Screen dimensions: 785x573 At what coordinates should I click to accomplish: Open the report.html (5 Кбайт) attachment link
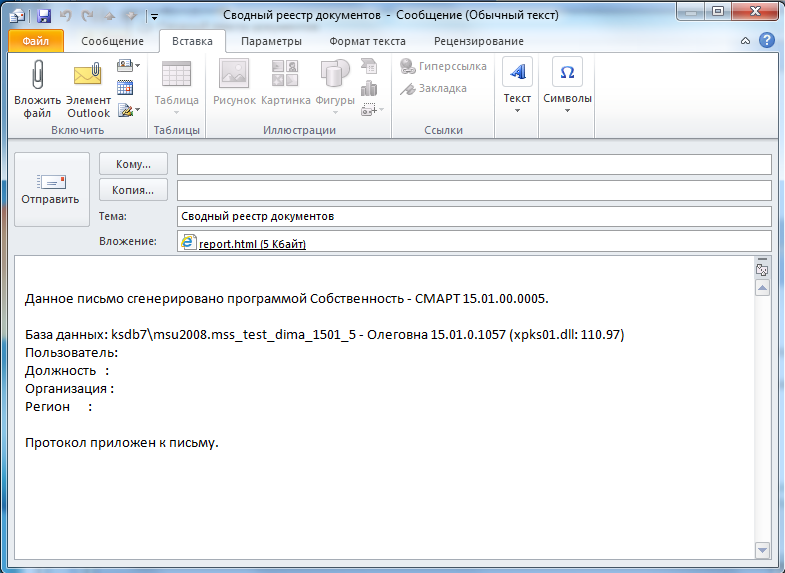coord(252,244)
